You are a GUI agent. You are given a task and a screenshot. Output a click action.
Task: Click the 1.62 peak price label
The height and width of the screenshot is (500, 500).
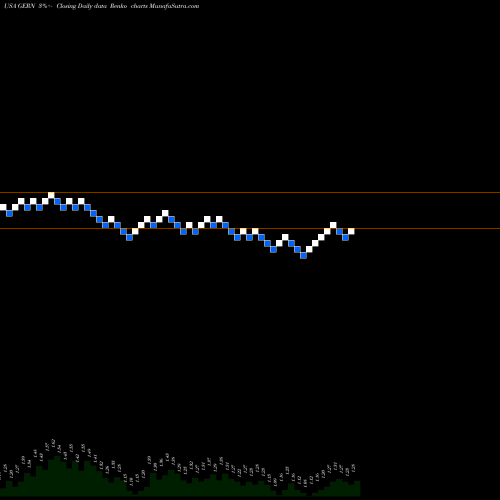click(x=53, y=443)
